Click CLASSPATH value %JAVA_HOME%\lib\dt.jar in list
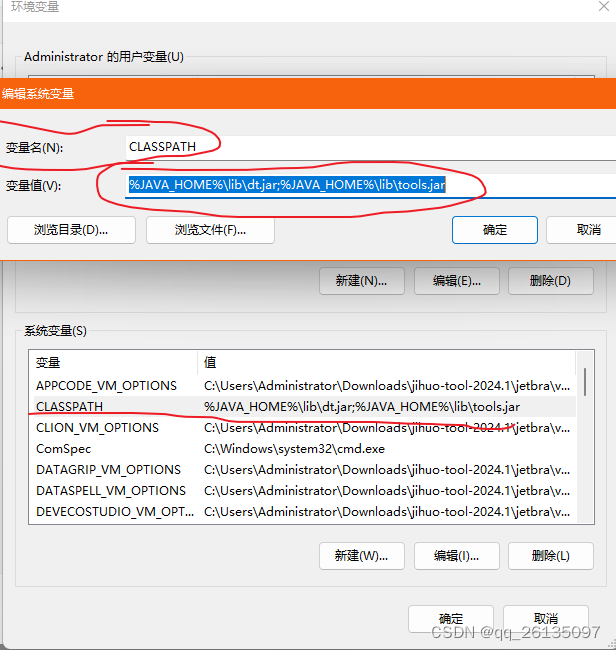The width and height of the screenshot is (616, 650). [361, 407]
